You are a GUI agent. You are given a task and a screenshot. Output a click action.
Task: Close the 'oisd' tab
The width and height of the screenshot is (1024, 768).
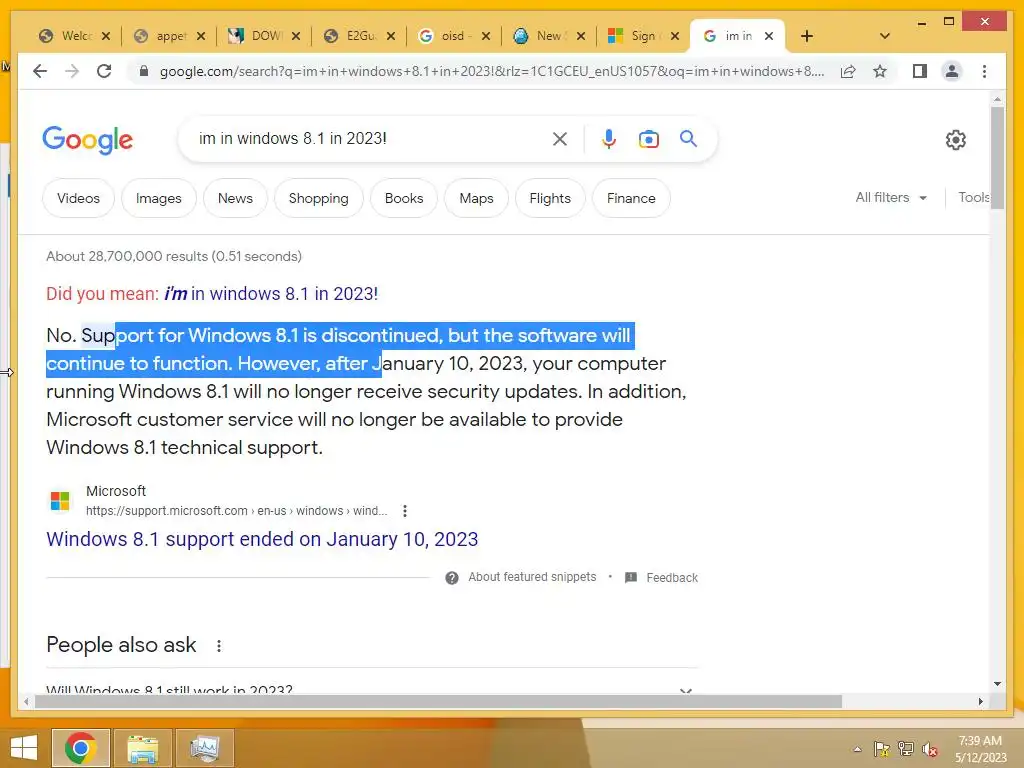pos(486,36)
